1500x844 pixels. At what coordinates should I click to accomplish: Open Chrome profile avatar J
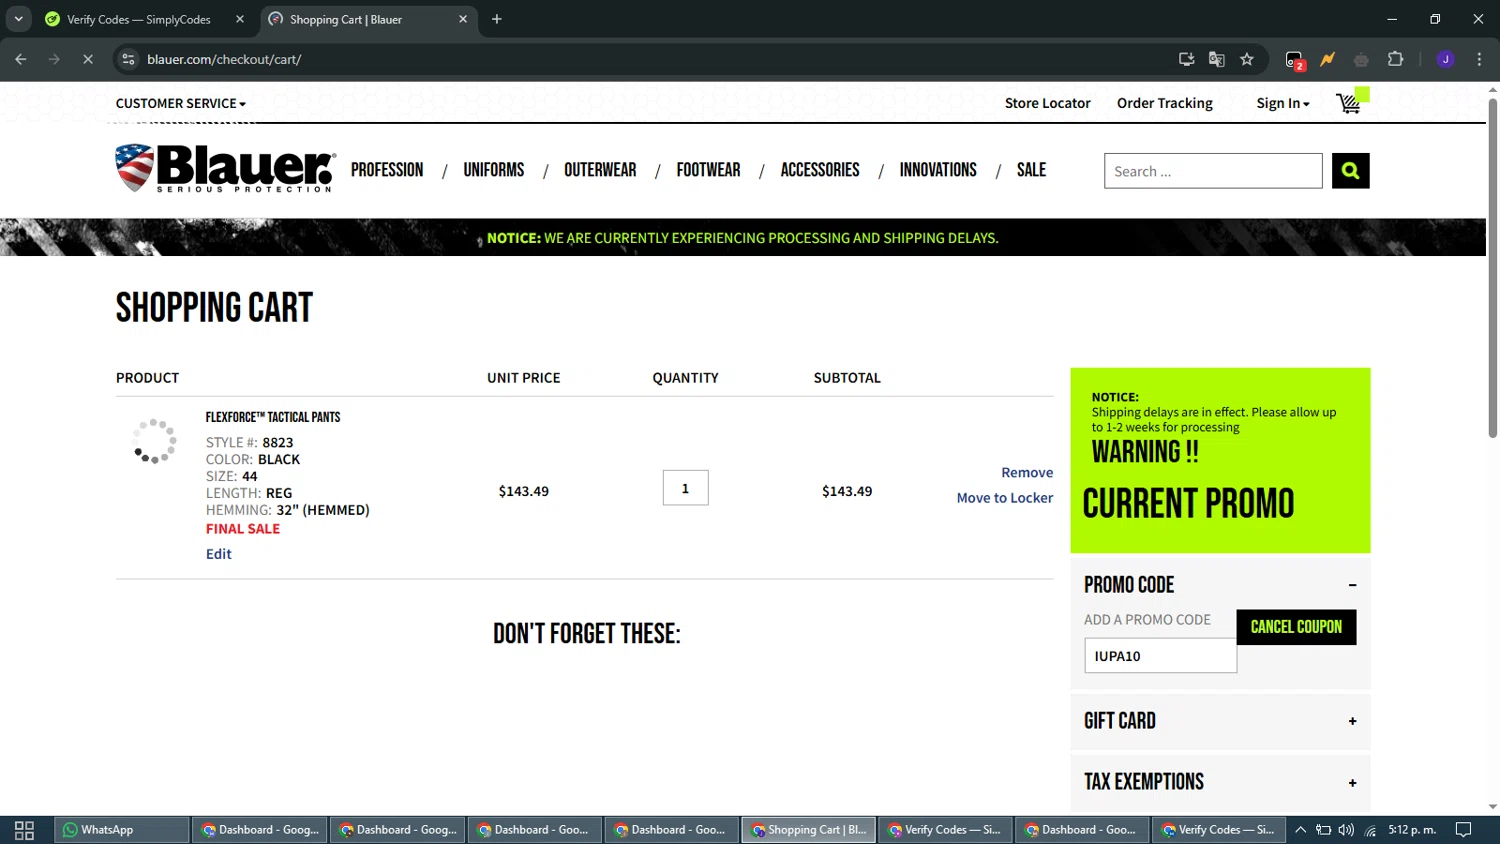(x=1445, y=59)
